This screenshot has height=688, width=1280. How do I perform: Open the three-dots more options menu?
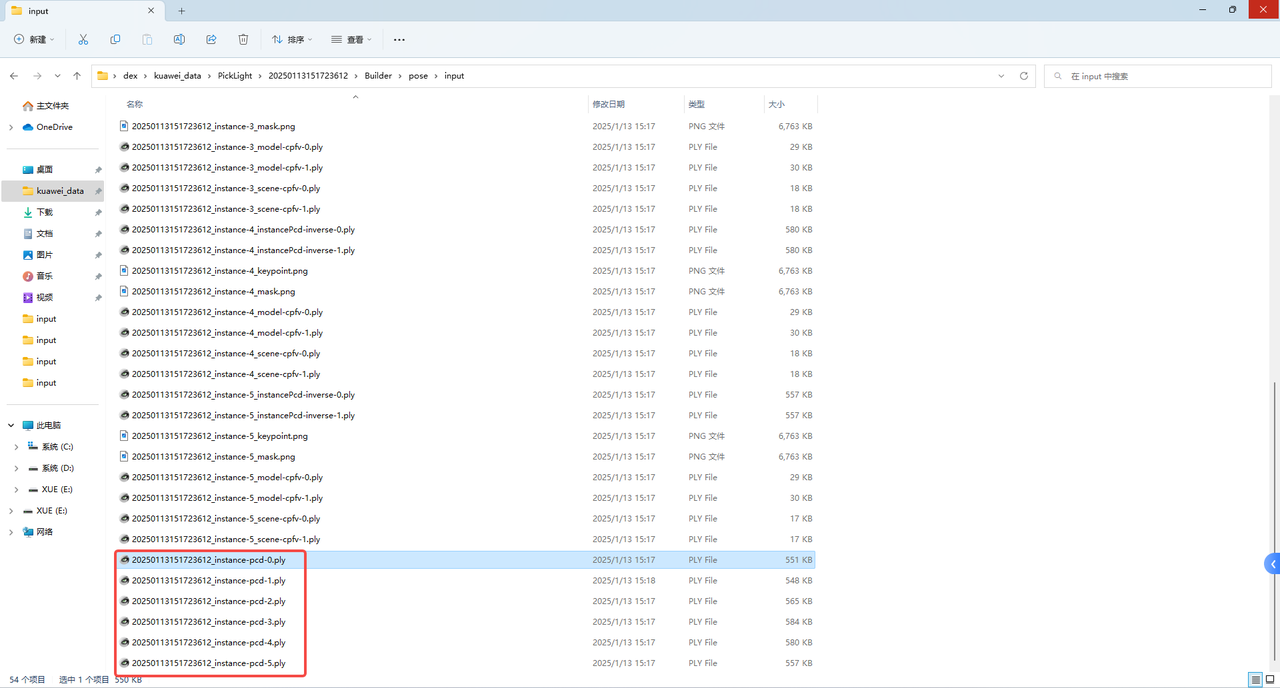coord(399,40)
